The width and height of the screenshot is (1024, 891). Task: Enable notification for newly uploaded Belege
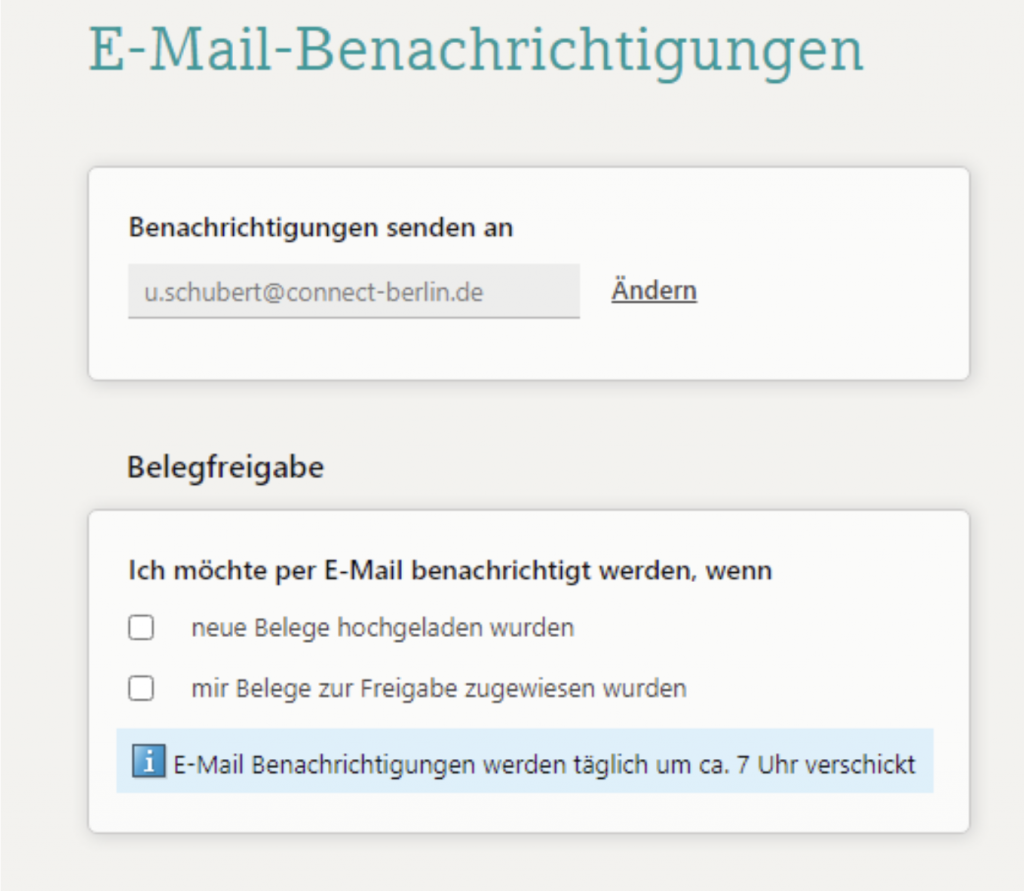coord(141,628)
